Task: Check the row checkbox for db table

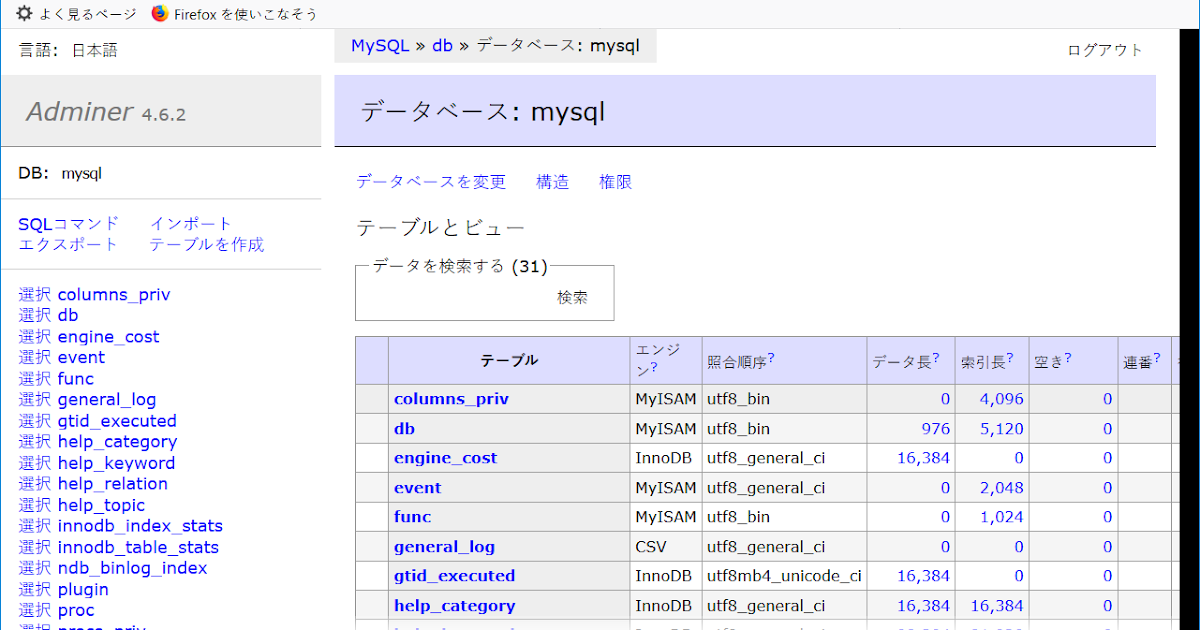Action: point(371,428)
